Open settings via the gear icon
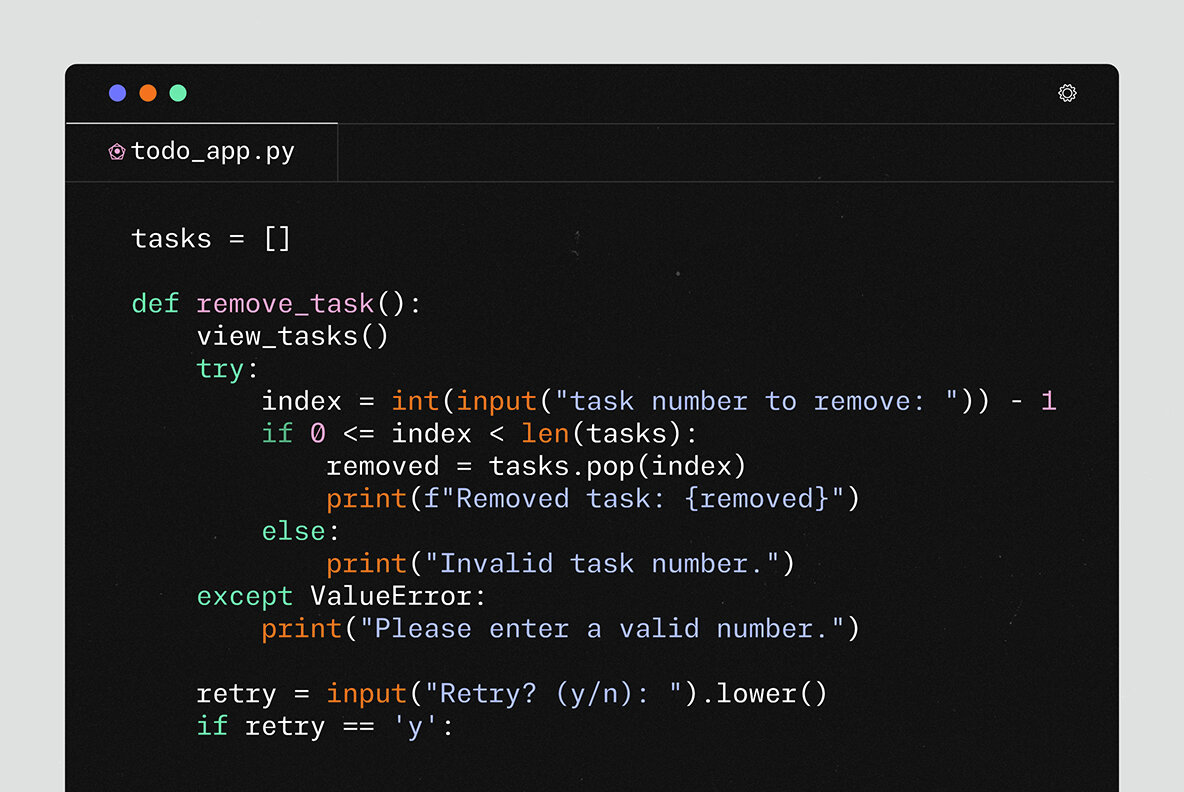Viewport: 1184px width, 792px height. pos(1067,93)
